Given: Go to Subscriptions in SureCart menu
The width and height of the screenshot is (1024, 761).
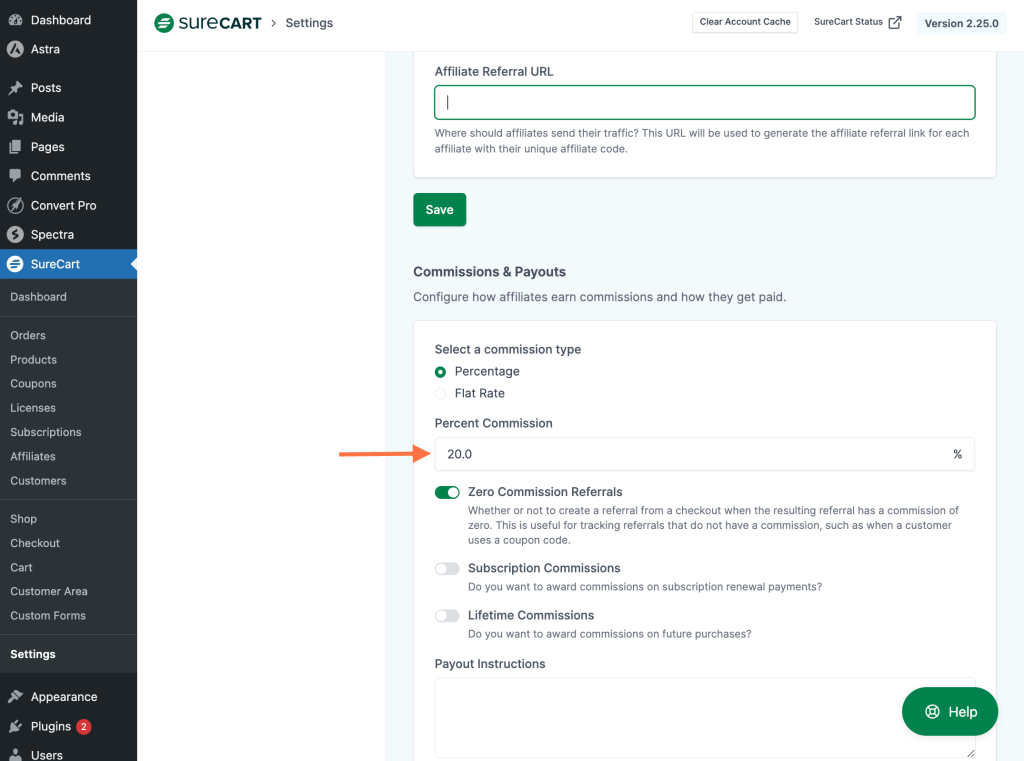Looking at the screenshot, I should coord(46,432).
